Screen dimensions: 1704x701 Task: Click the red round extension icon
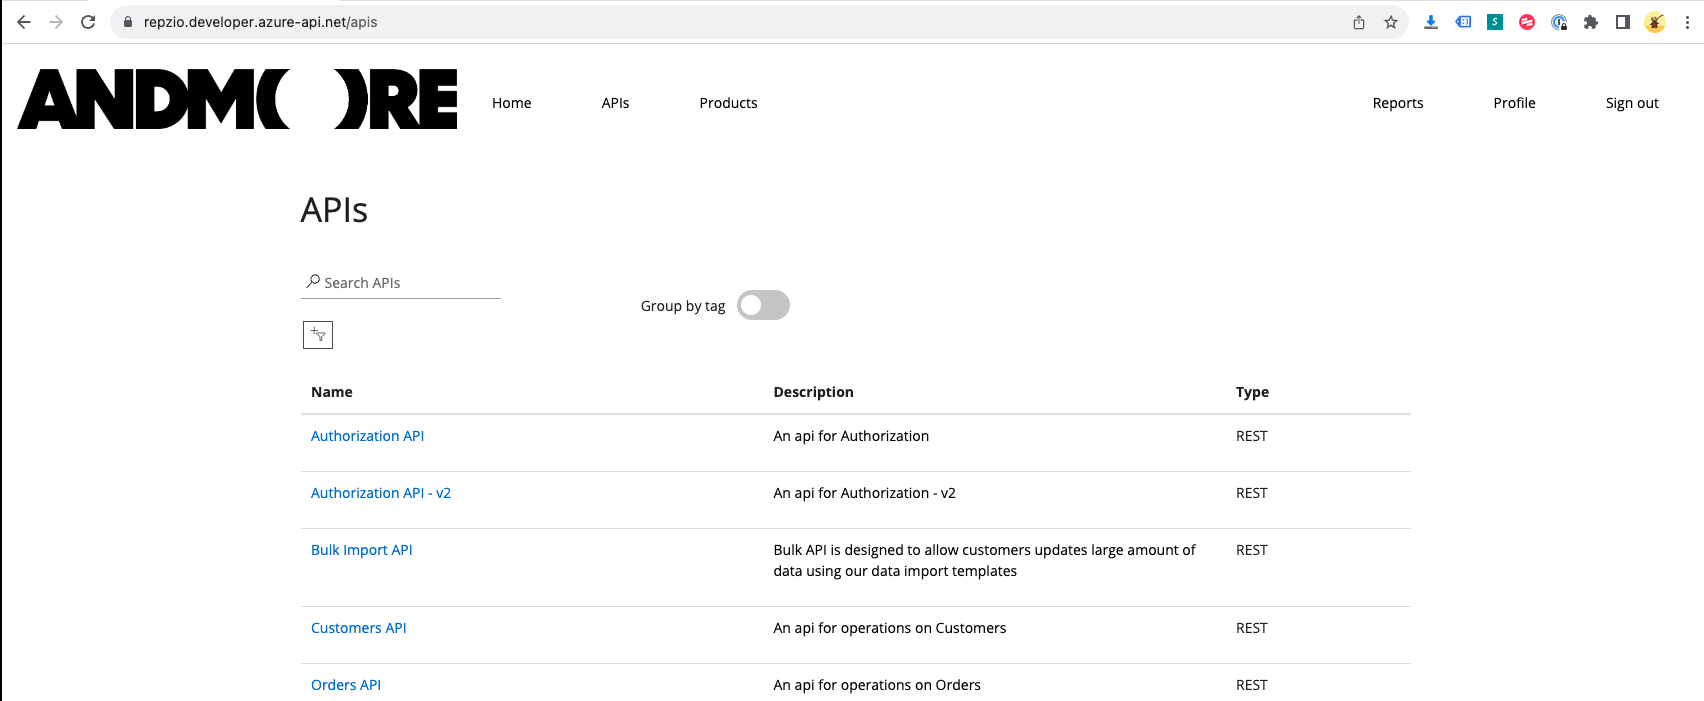click(x=1527, y=22)
